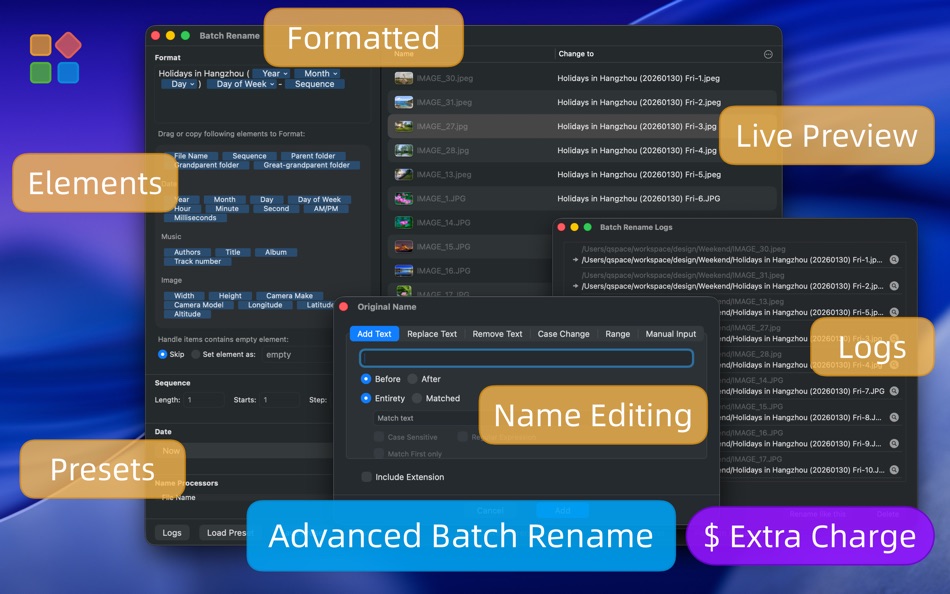
Task: Click the Great-grandparent folder element
Action: pos(306,165)
